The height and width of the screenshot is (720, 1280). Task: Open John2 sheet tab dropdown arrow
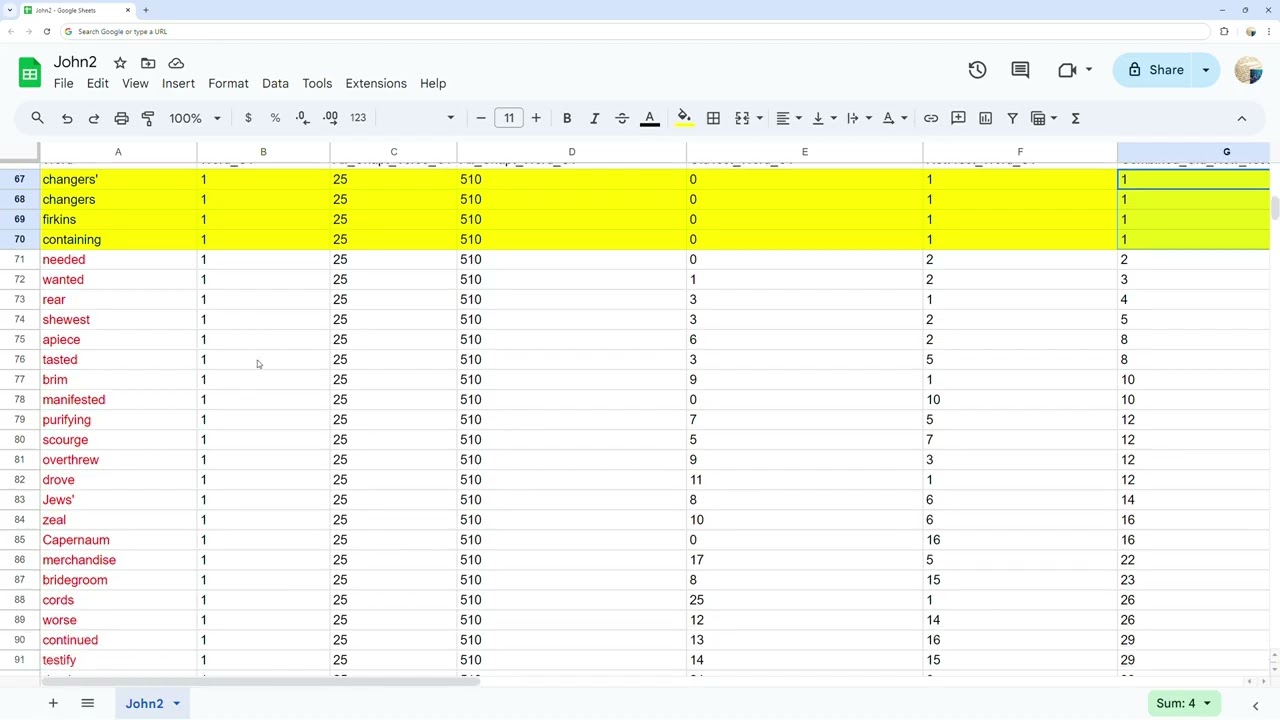click(x=176, y=704)
